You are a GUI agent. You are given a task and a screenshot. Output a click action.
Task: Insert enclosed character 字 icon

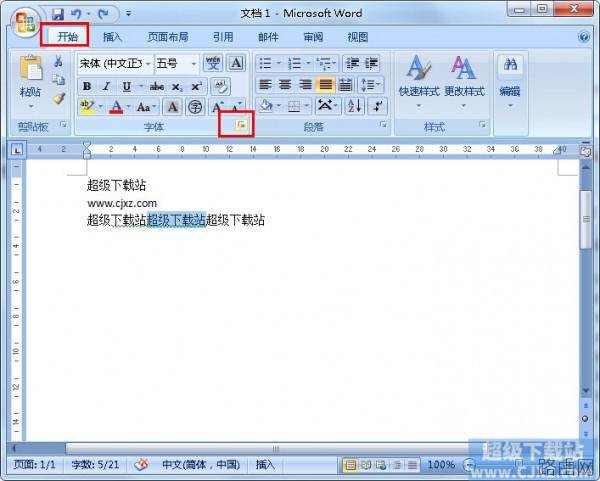[195, 107]
